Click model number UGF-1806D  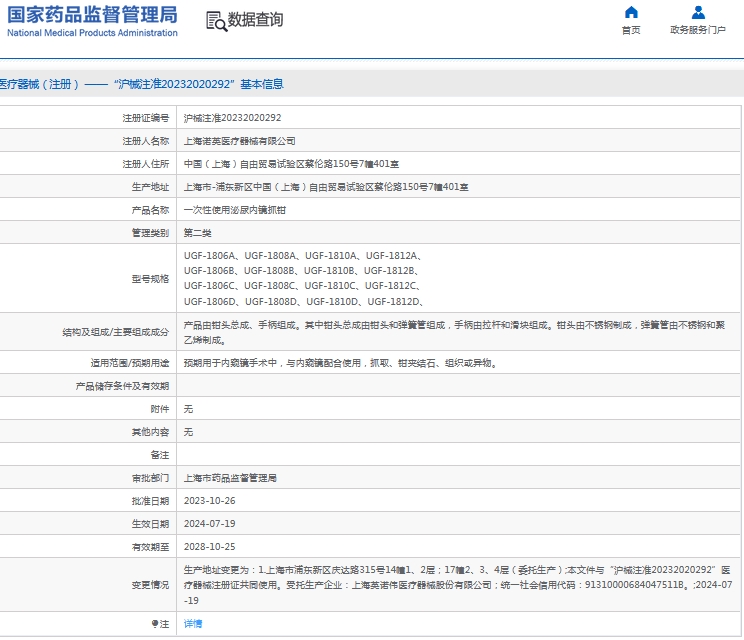pyautogui.click(x=210, y=302)
